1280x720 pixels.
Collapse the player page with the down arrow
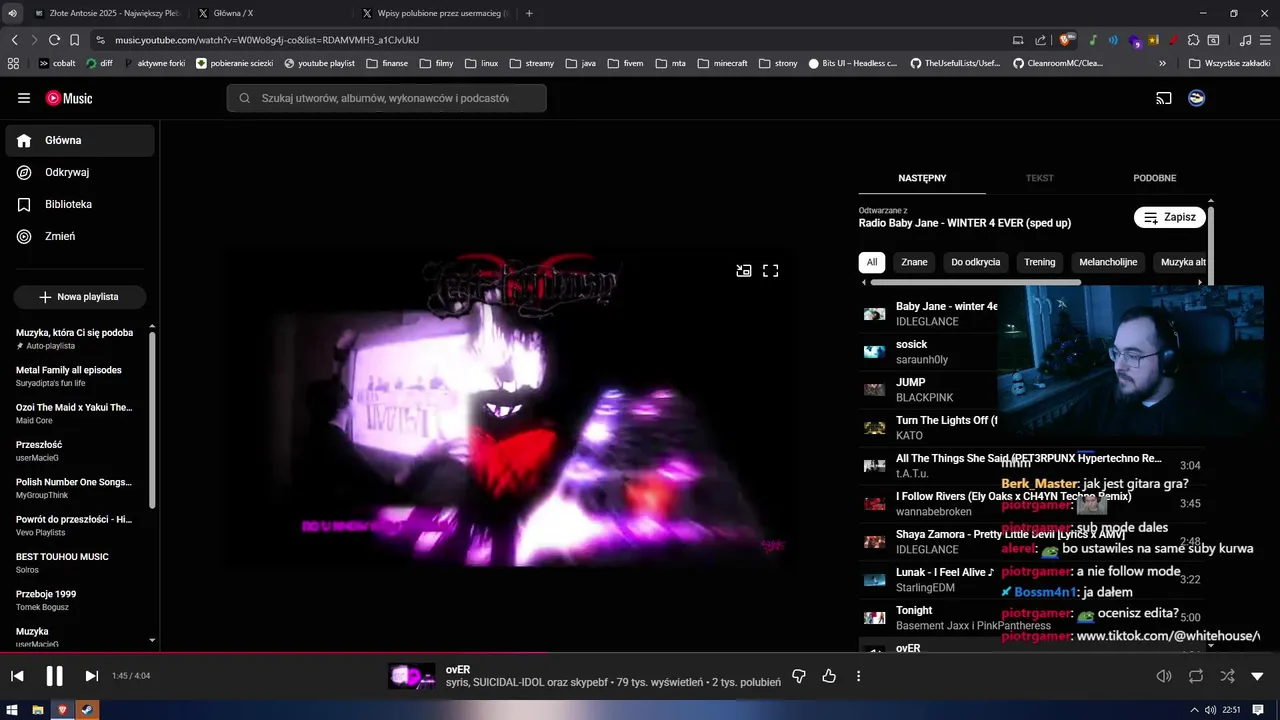click(1258, 676)
